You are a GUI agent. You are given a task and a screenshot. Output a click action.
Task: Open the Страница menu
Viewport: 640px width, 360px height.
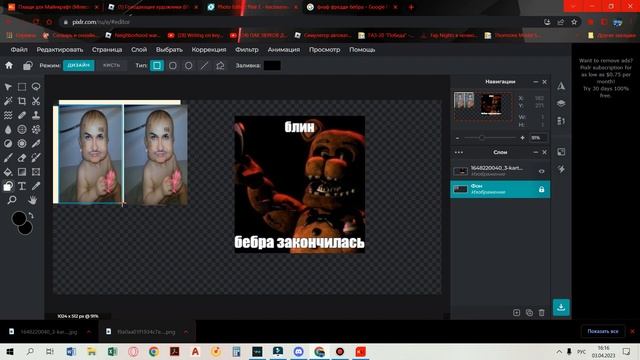pos(107,49)
